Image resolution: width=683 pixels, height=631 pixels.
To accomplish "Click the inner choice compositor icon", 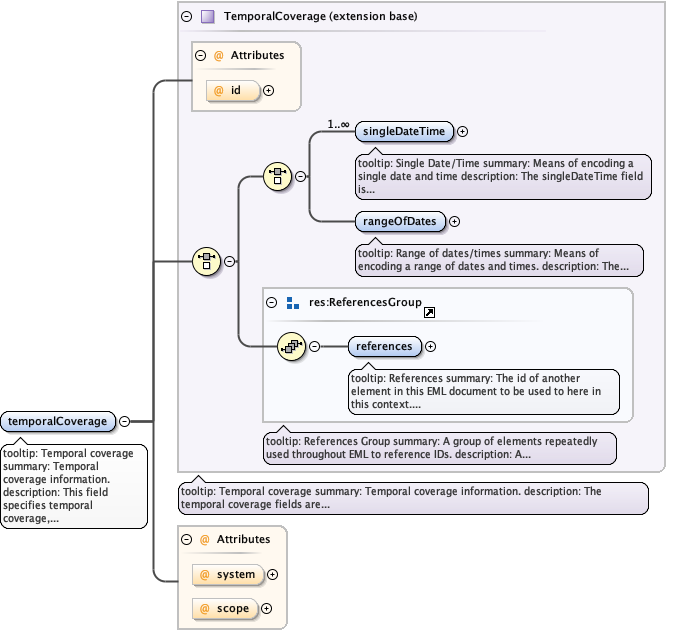I will pos(276,177).
